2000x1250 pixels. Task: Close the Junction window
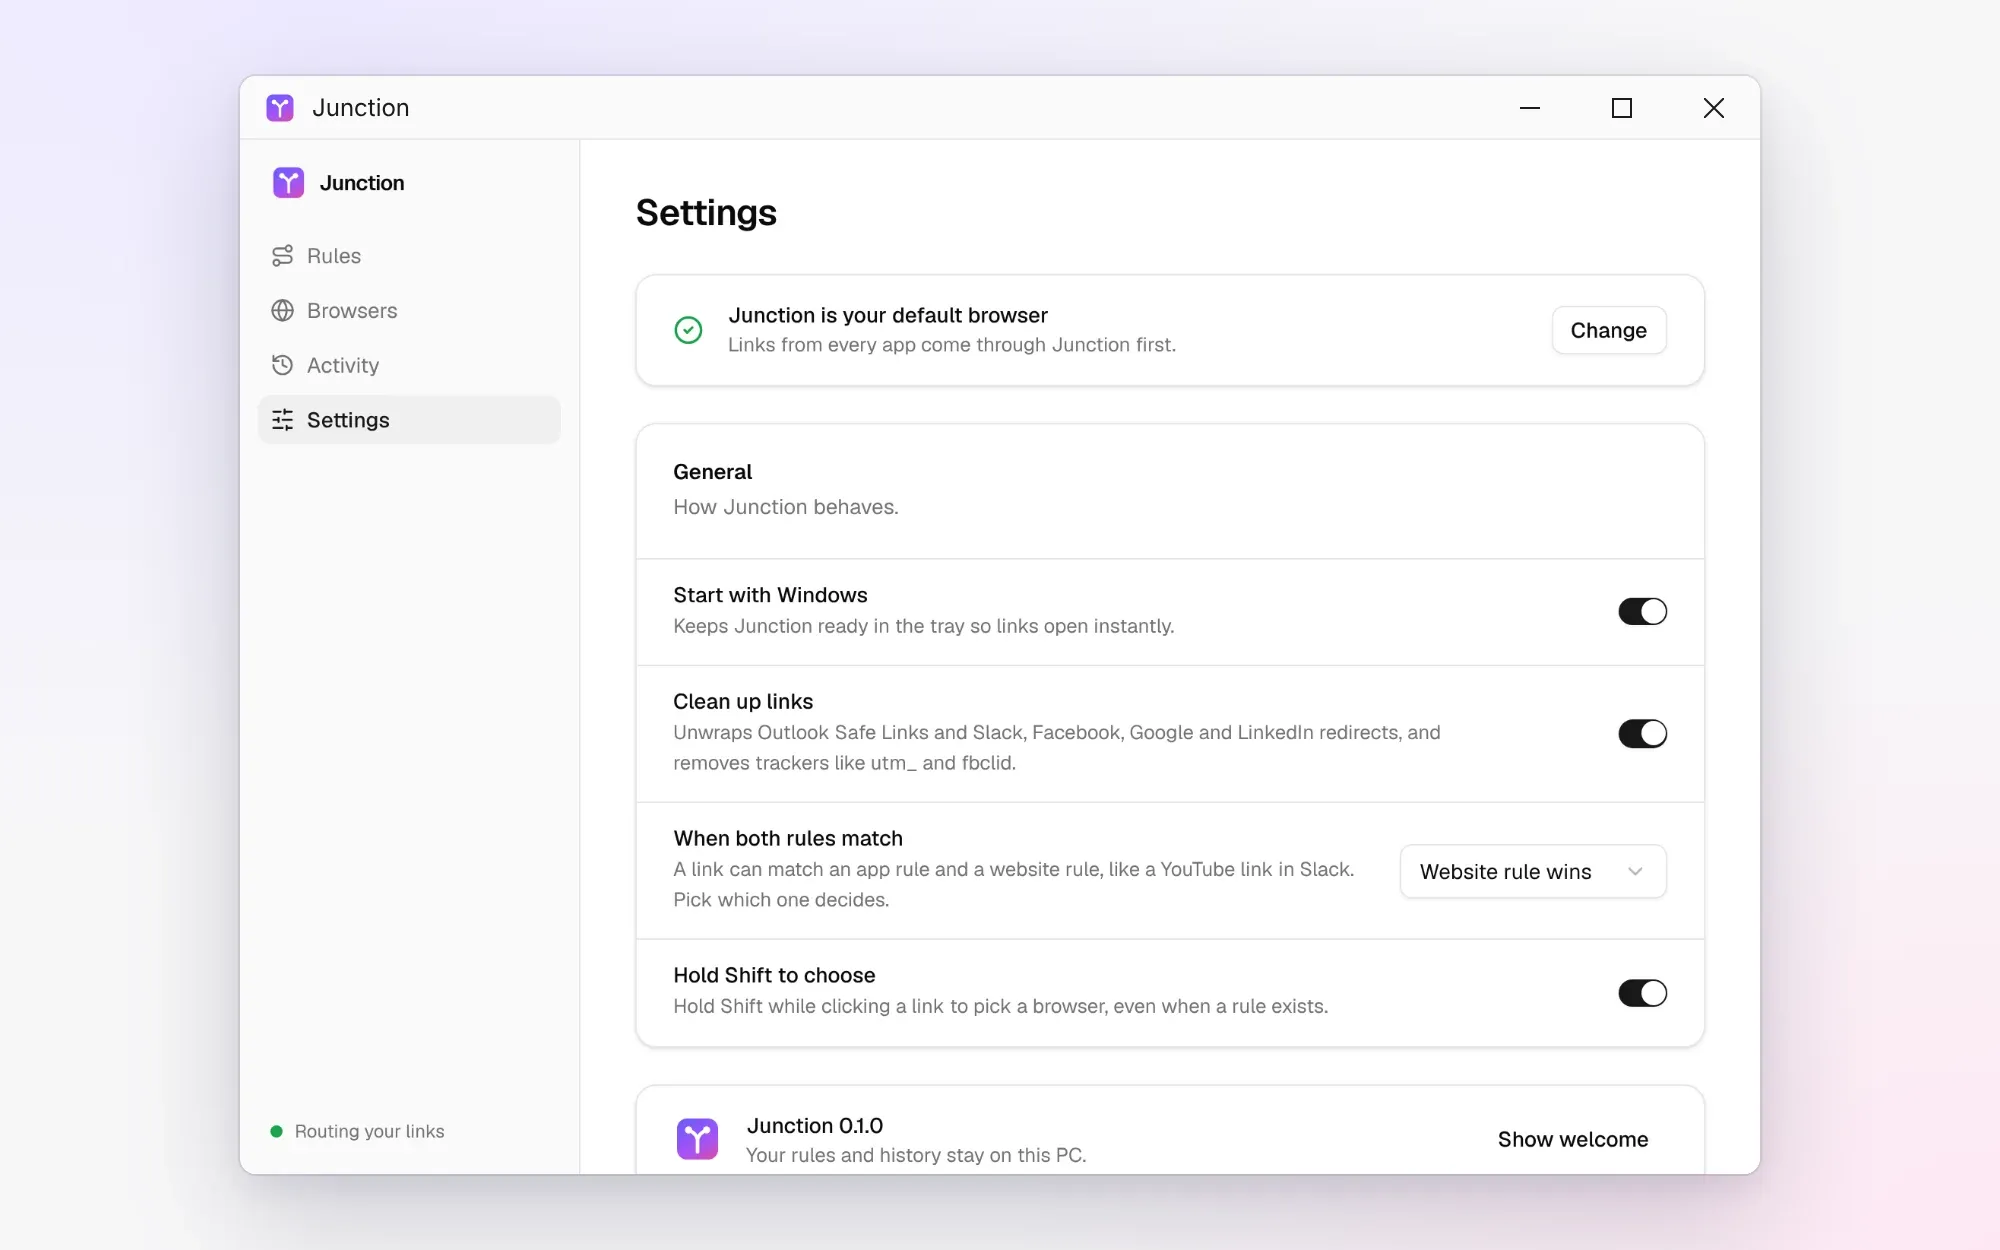(1714, 108)
